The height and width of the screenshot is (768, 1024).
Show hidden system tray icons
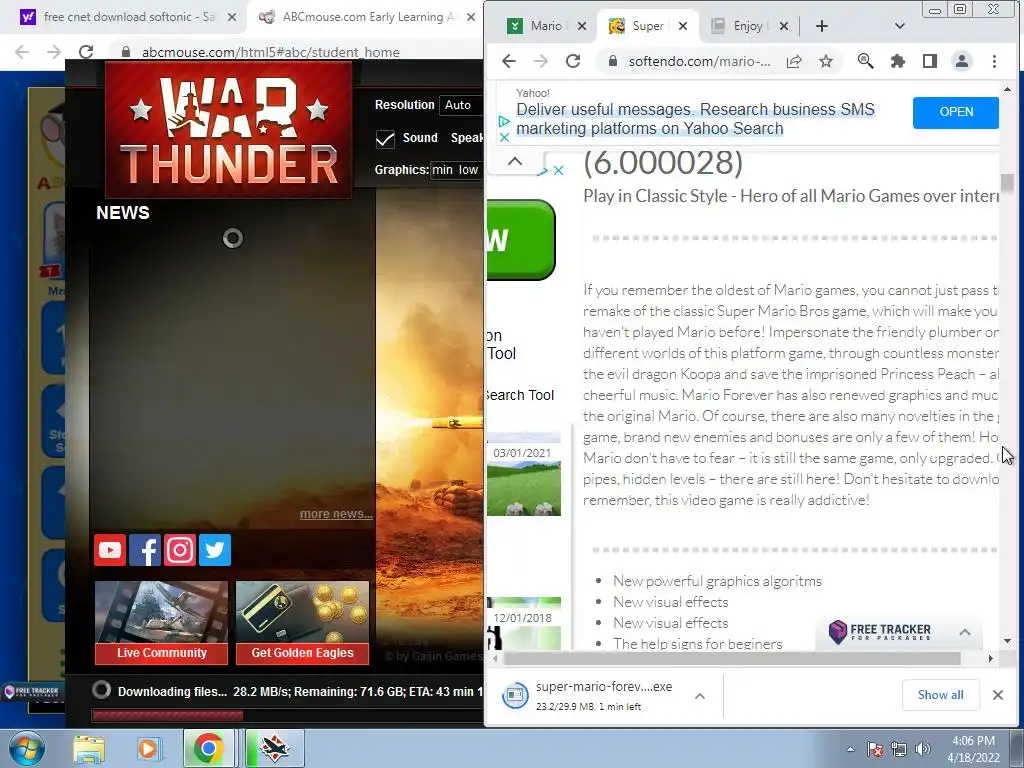[x=850, y=749]
